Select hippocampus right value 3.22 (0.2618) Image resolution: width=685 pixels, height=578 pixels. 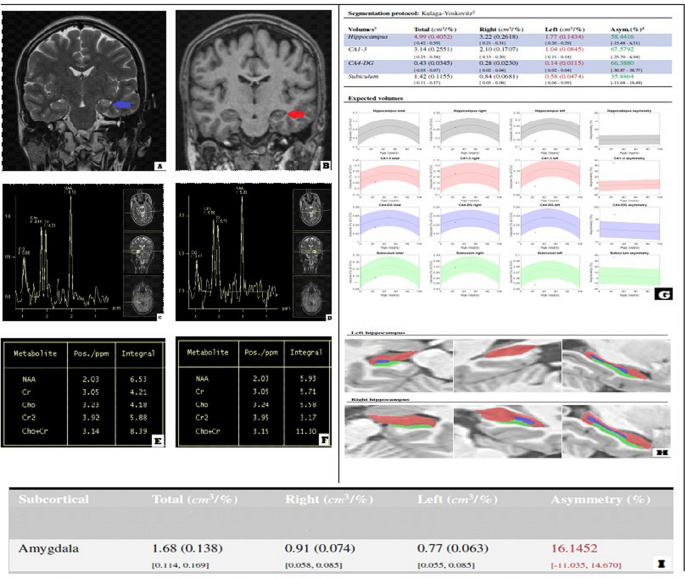[x=498, y=37]
